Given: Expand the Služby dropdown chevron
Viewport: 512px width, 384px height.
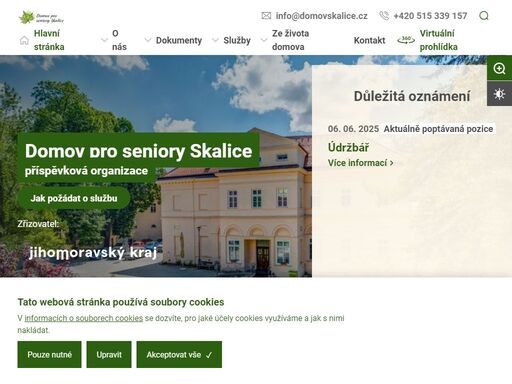Looking at the screenshot, I should tap(215, 40).
